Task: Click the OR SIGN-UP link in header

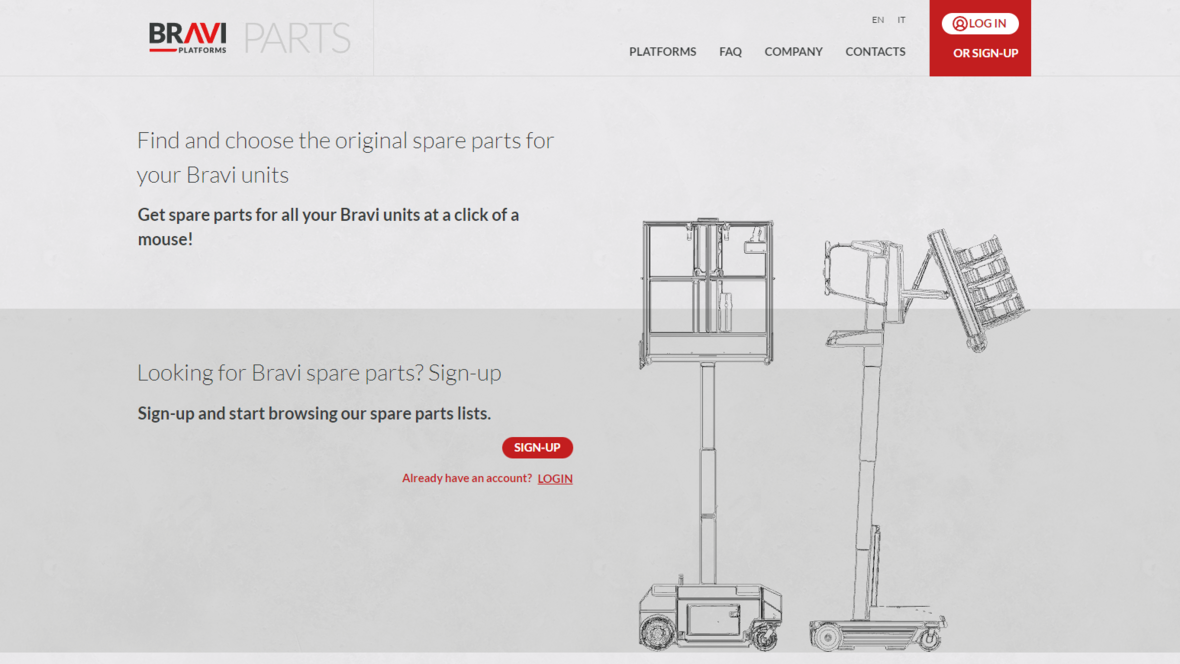Action: pos(985,53)
